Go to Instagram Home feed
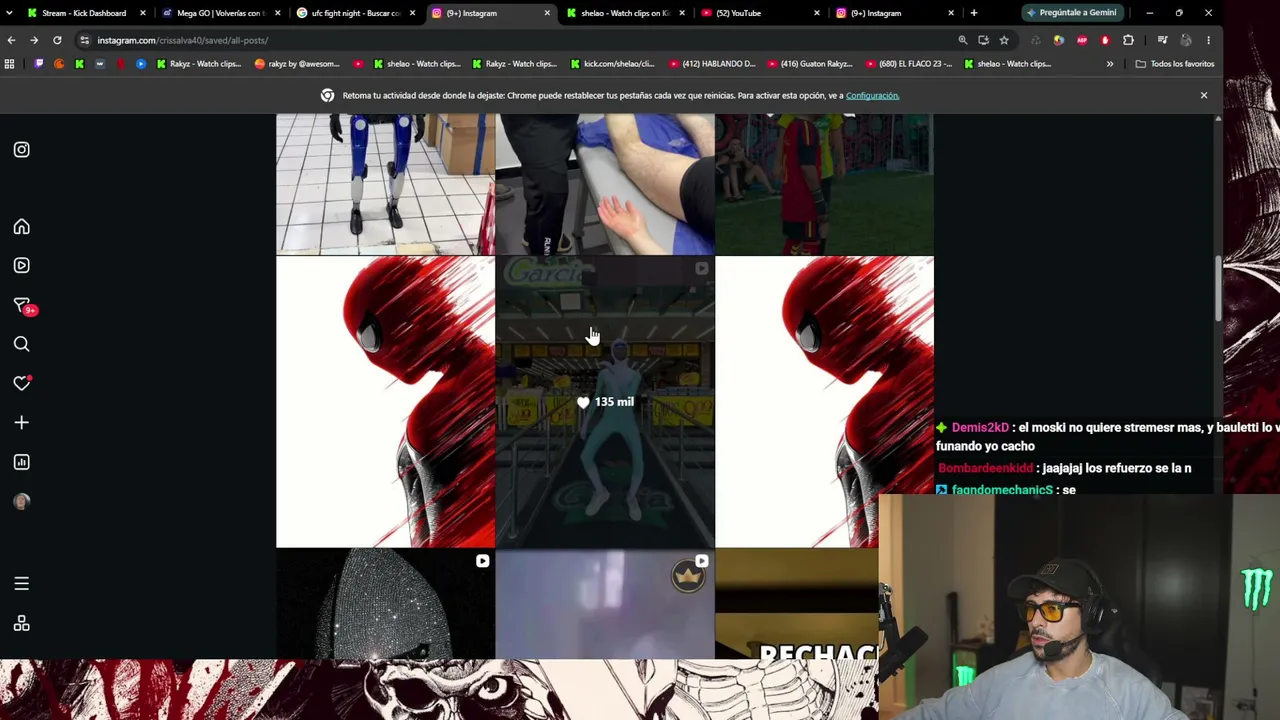 tap(21, 227)
